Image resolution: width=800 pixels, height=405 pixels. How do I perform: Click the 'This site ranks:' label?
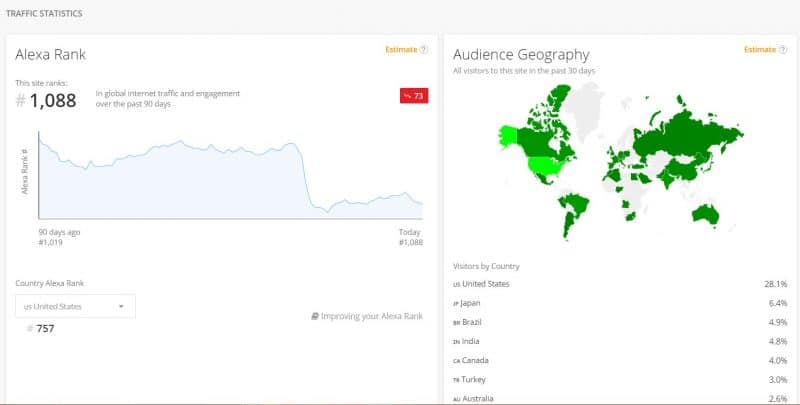pyautogui.click(x=41, y=83)
